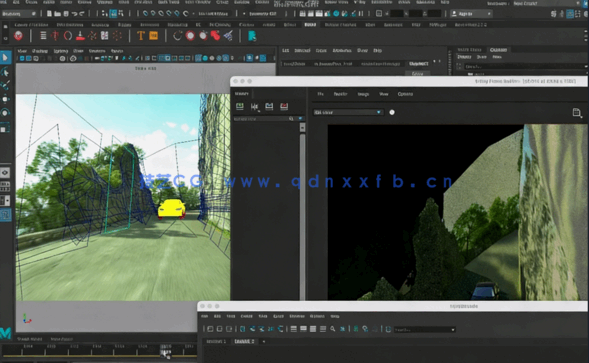Open filter dropdown beside Render View search

tap(300, 119)
